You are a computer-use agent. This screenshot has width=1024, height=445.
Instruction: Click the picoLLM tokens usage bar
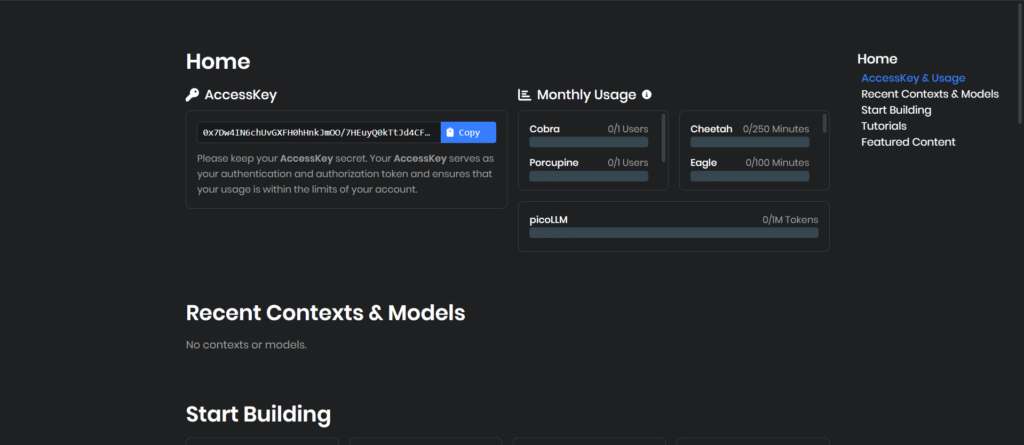[673, 233]
